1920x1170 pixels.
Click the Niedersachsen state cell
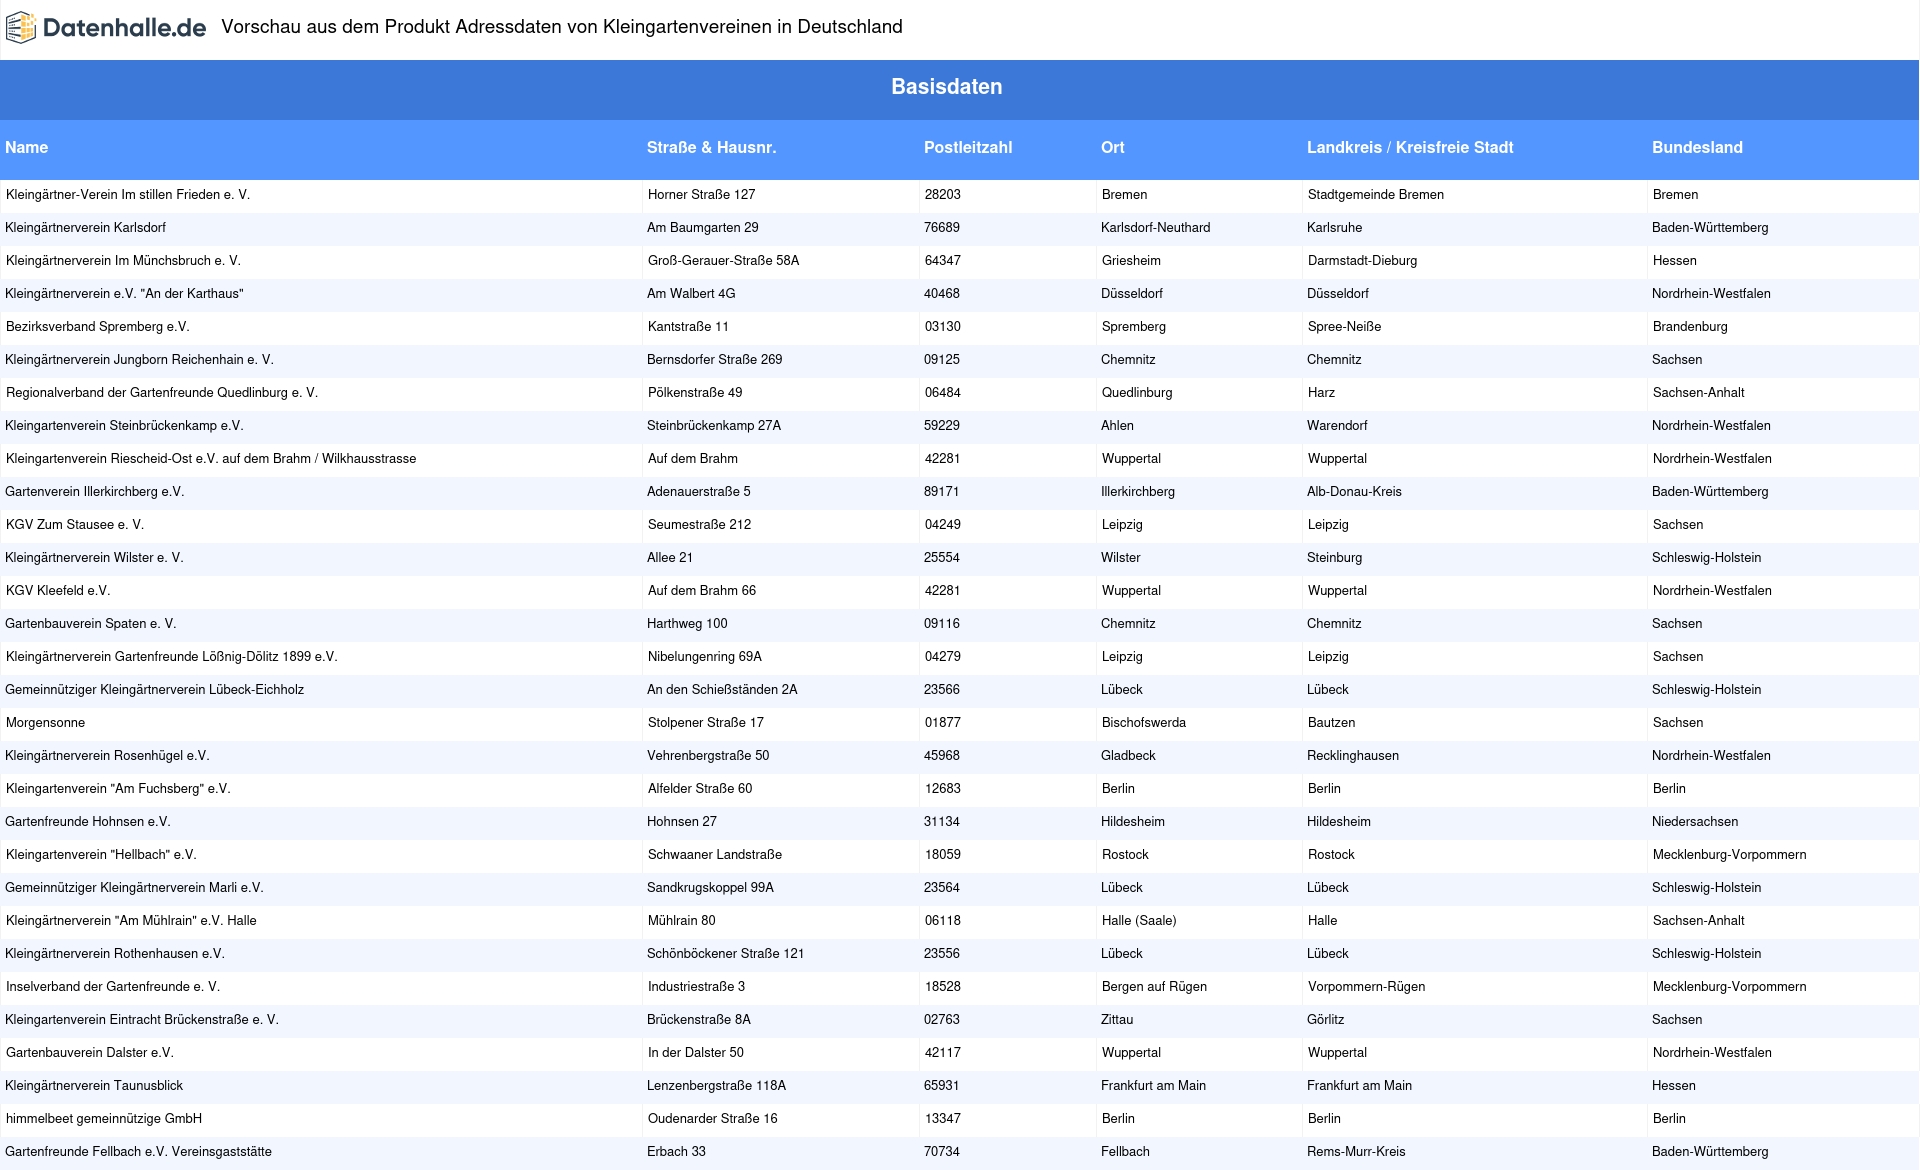tap(1695, 822)
